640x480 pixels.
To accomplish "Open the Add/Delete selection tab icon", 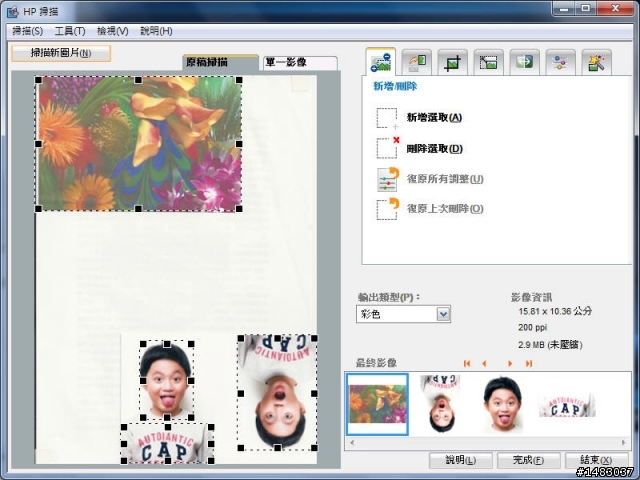I will [x=381, y=62].
